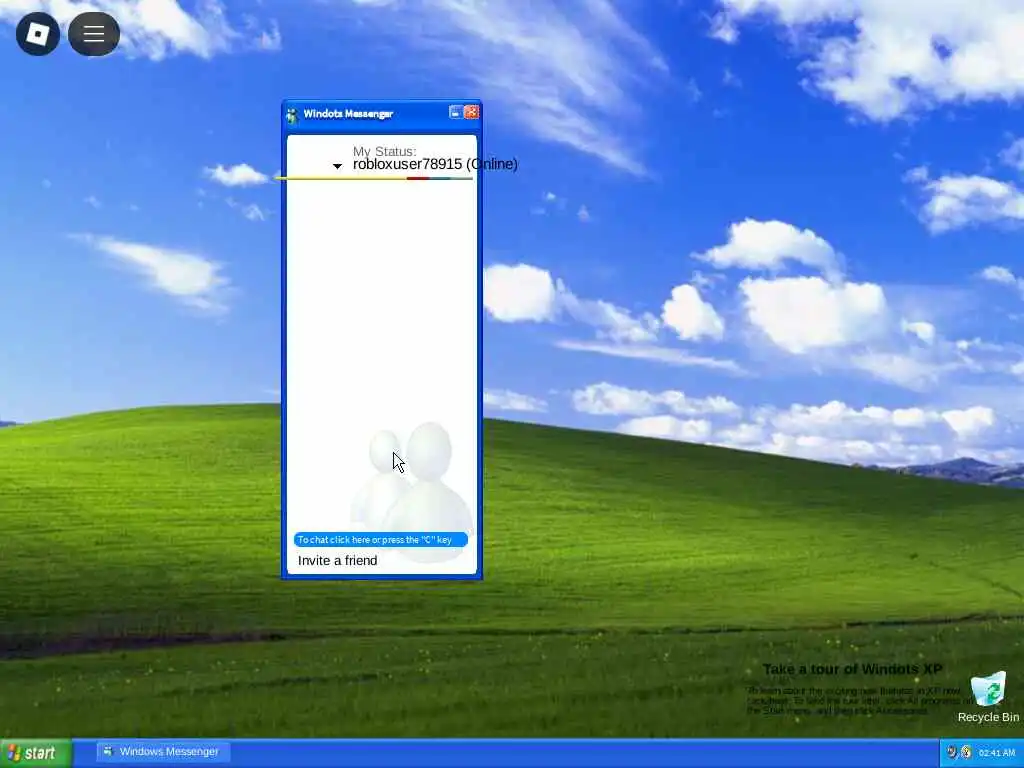Click the yellow system tray icon
Screen dimensions: 1024x768
tap(966, 752)
